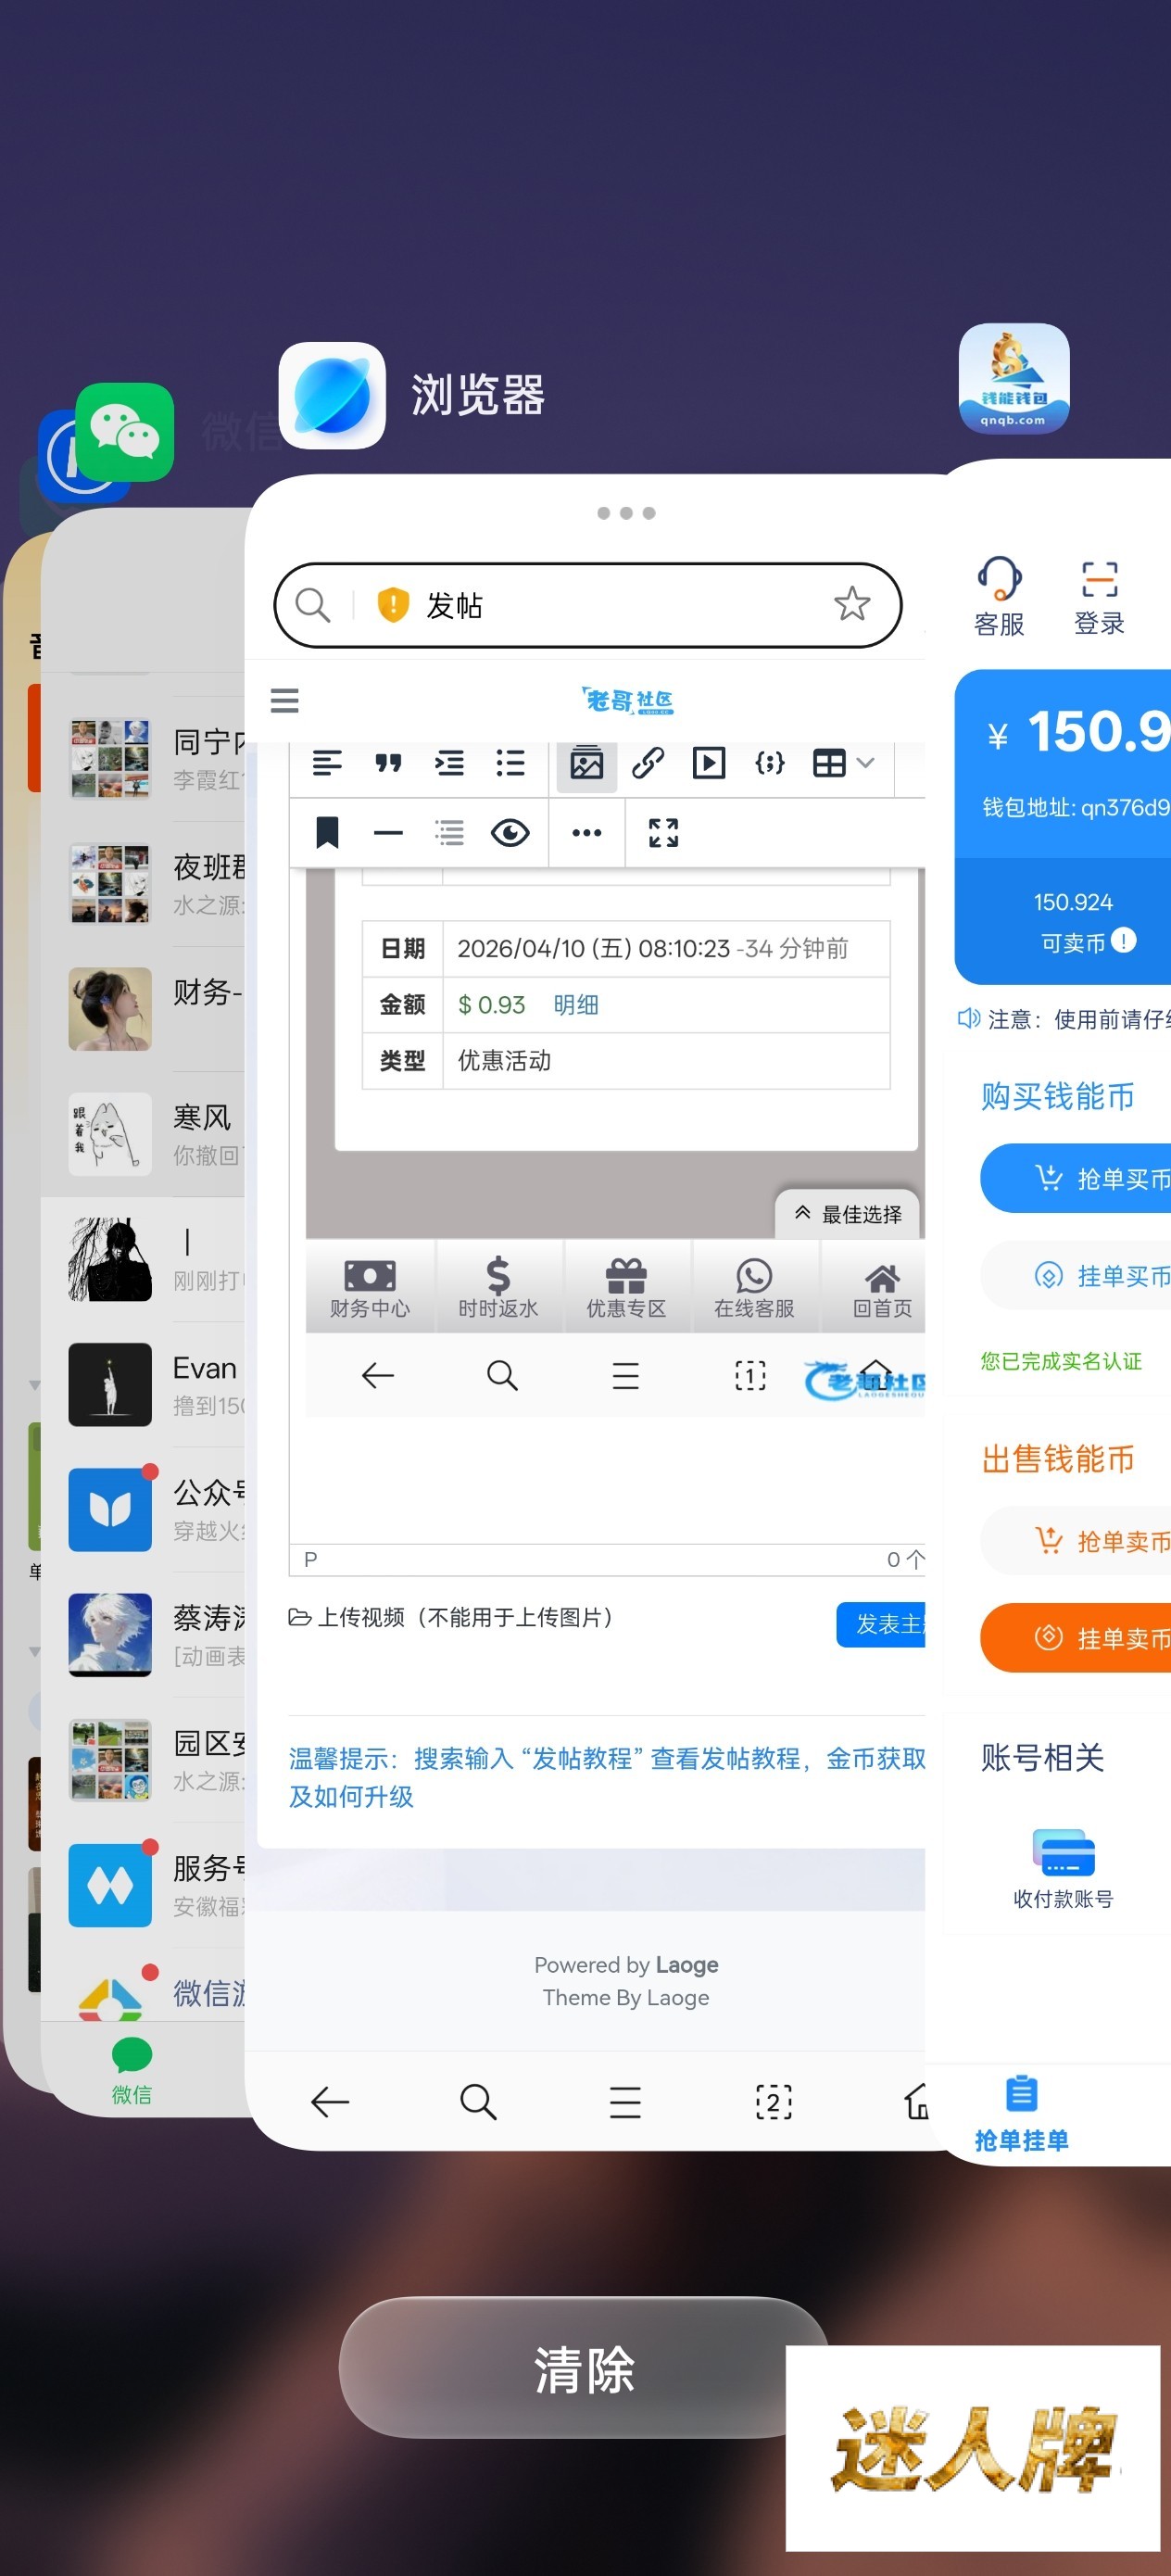Toggle the preview eye icon
This screenshot has width=1171, height=2576.
(x=510, y=833)
